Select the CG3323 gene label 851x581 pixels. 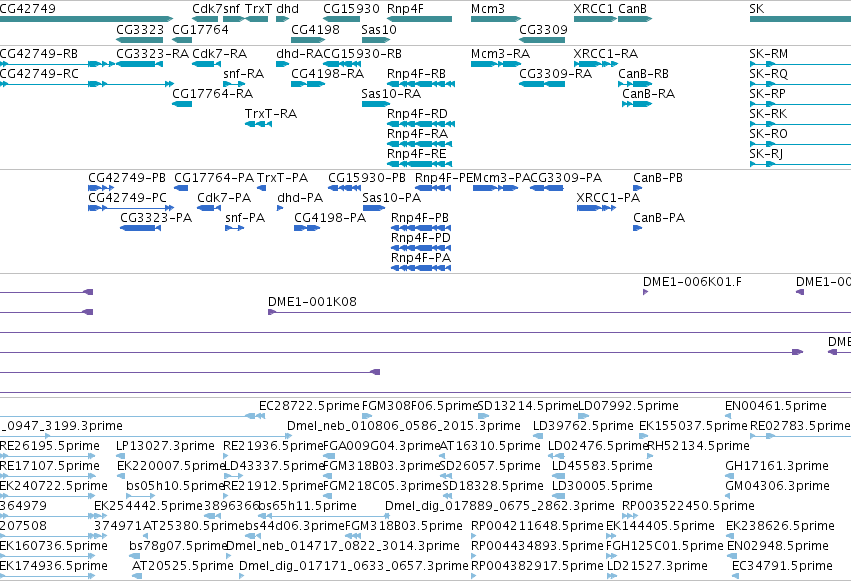(140, 29)
